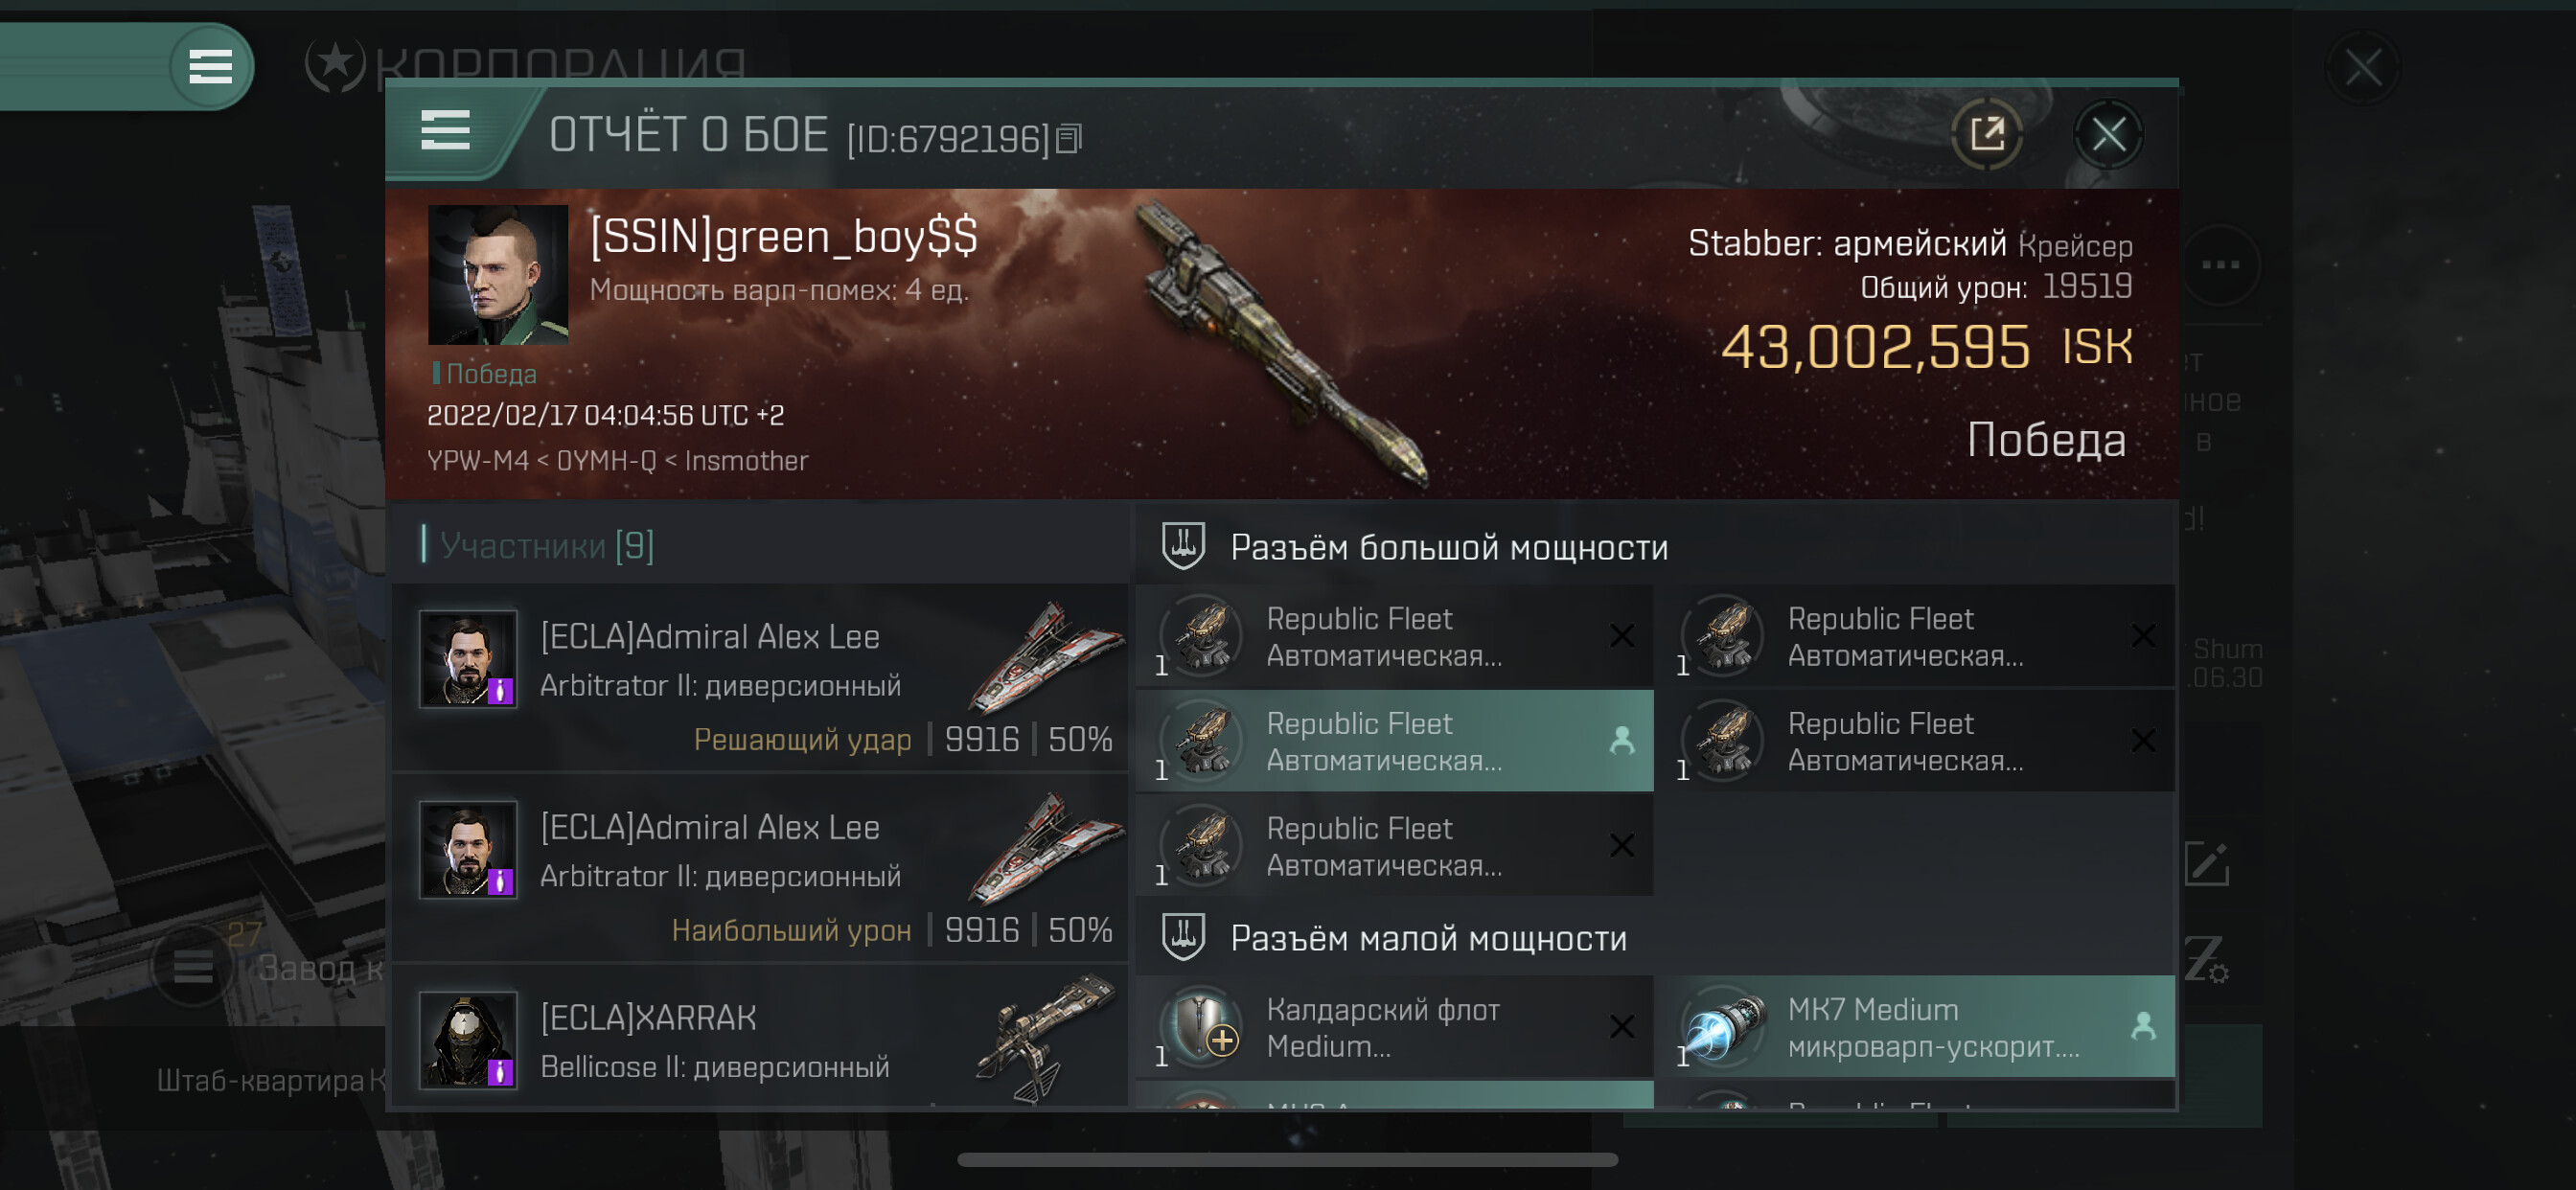Click the YPW-M4 location link
The image size is (2576, 1190).
tap(478, 461)
